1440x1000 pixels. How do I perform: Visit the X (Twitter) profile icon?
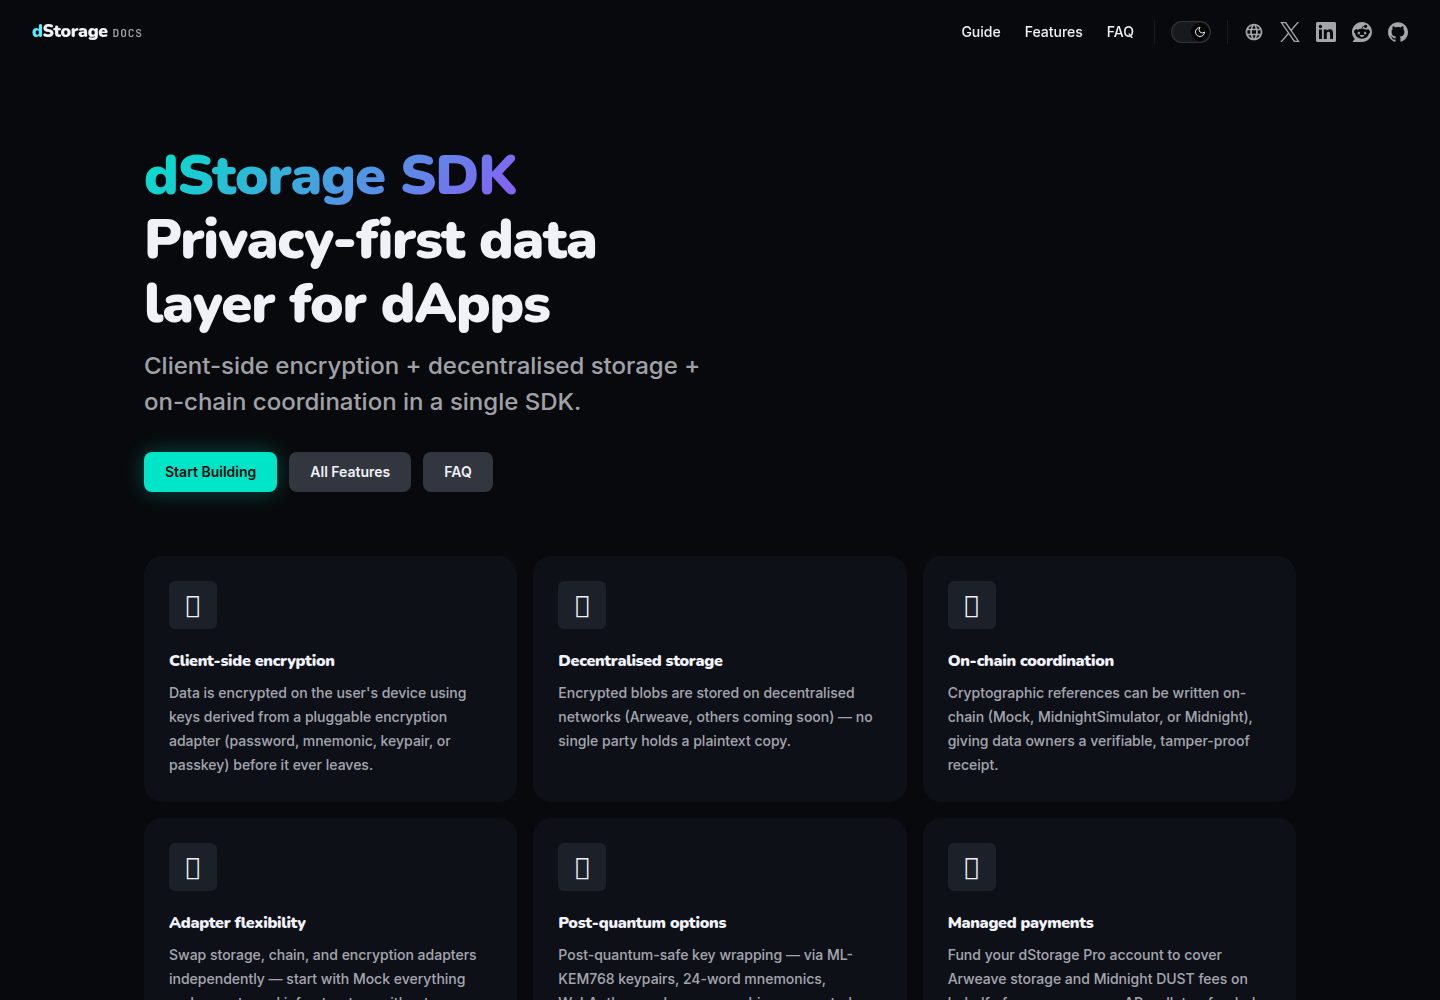tap(1290, 32)
